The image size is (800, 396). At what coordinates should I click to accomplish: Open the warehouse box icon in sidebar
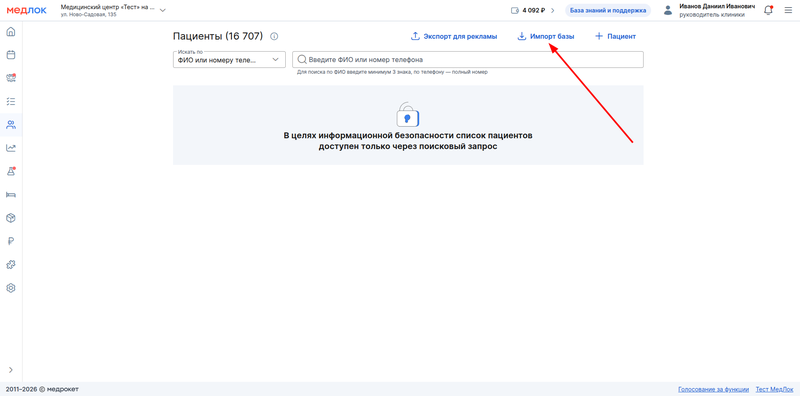click(11, 218)
